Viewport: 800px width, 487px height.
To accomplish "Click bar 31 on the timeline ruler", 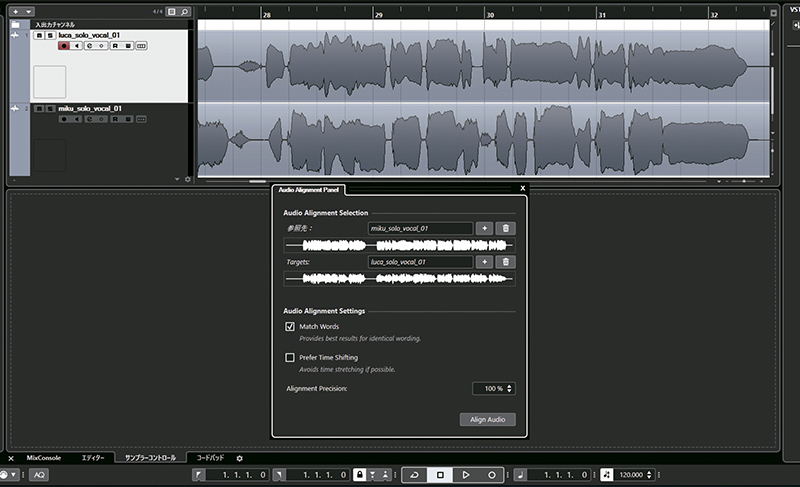I will tap(602, 15).
